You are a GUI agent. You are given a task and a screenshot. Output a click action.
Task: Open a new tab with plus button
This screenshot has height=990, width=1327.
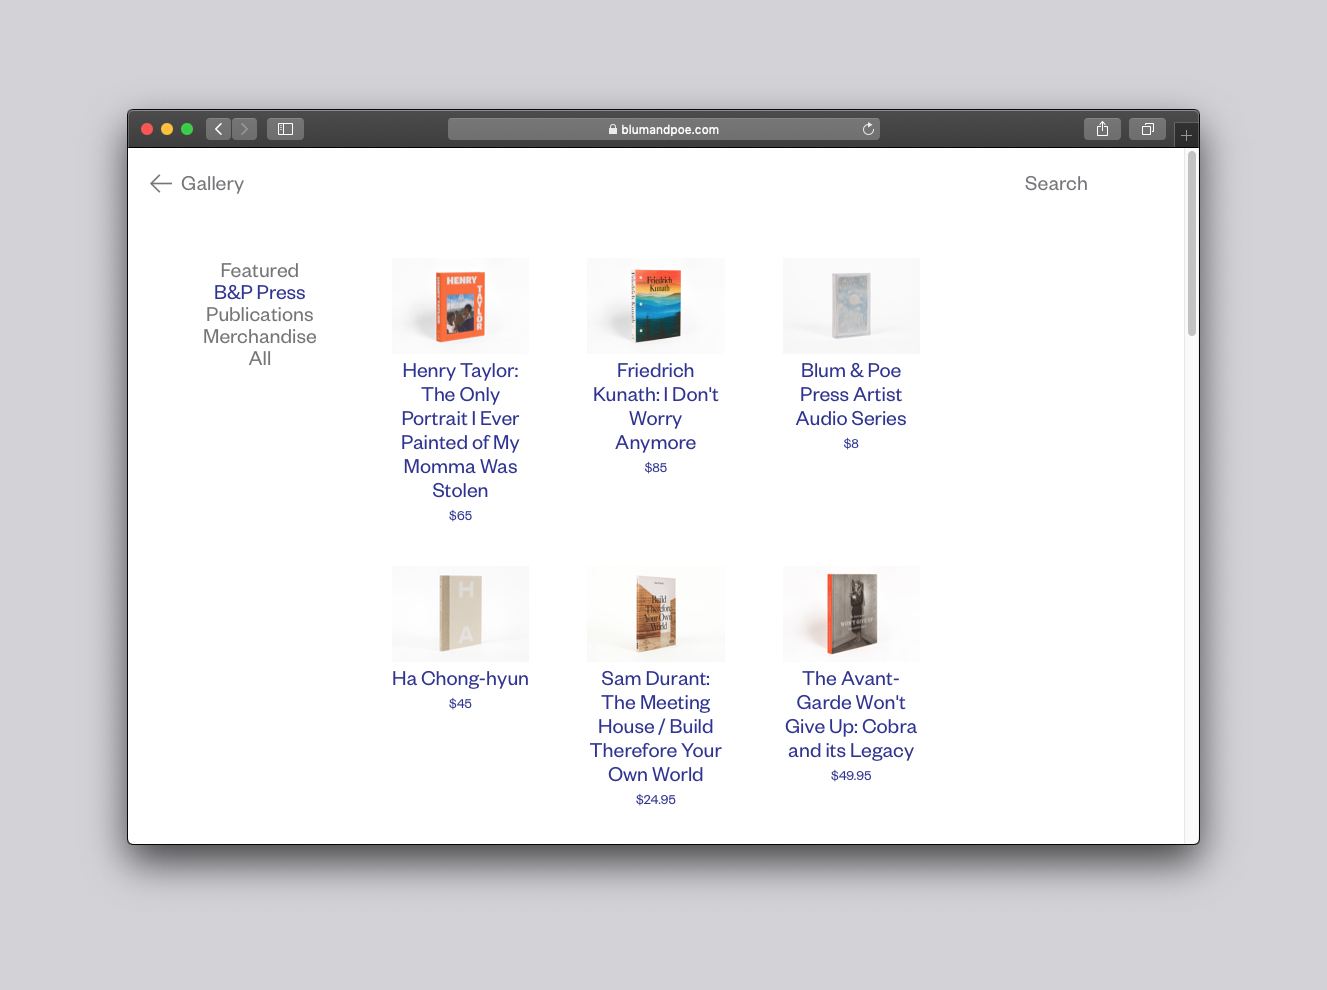(x=1186, y=135)
